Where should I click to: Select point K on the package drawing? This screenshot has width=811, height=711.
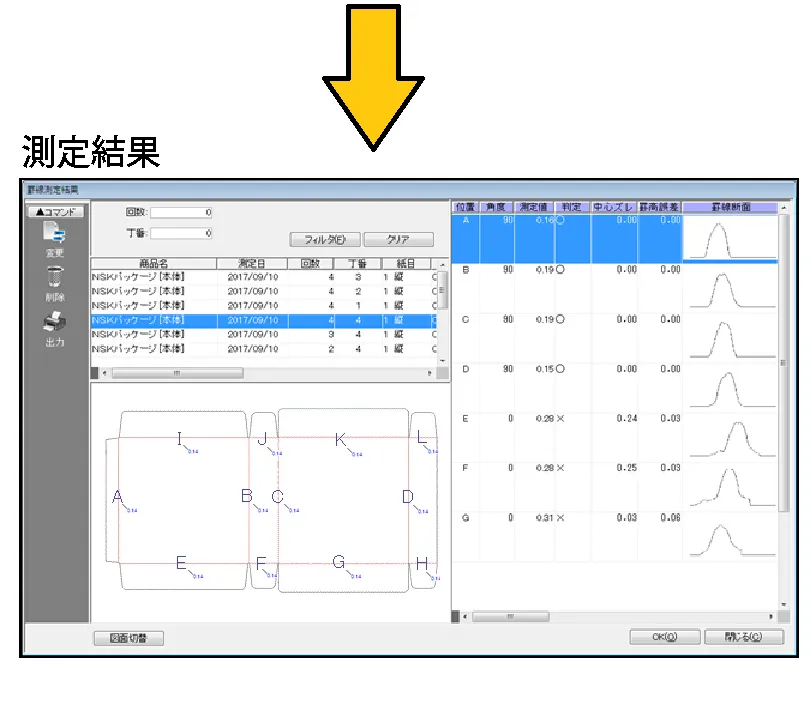tap(340, 439)
